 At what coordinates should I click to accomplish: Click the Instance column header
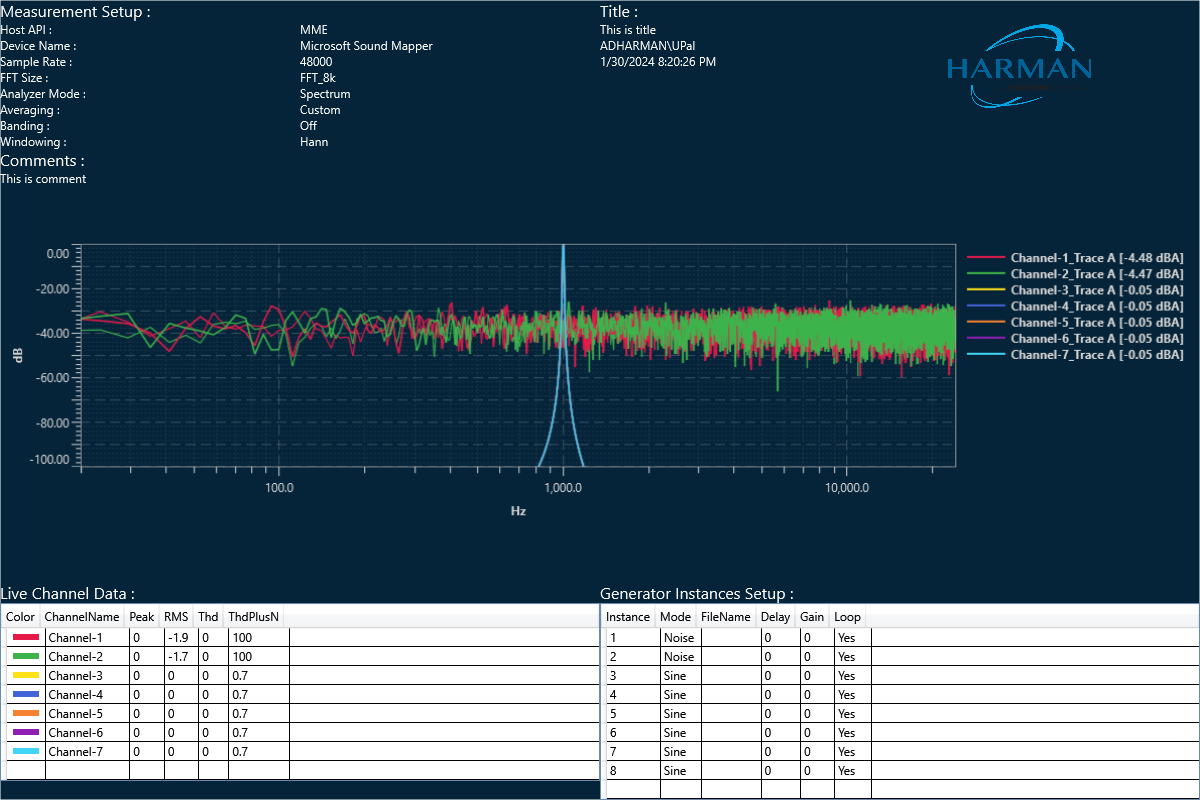tap(628, 617)
